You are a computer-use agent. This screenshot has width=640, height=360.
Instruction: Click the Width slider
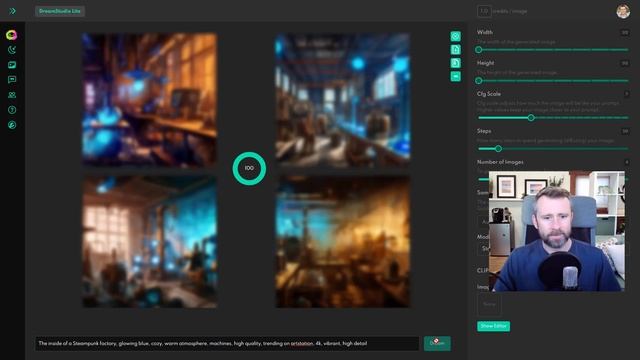[553, 50]
